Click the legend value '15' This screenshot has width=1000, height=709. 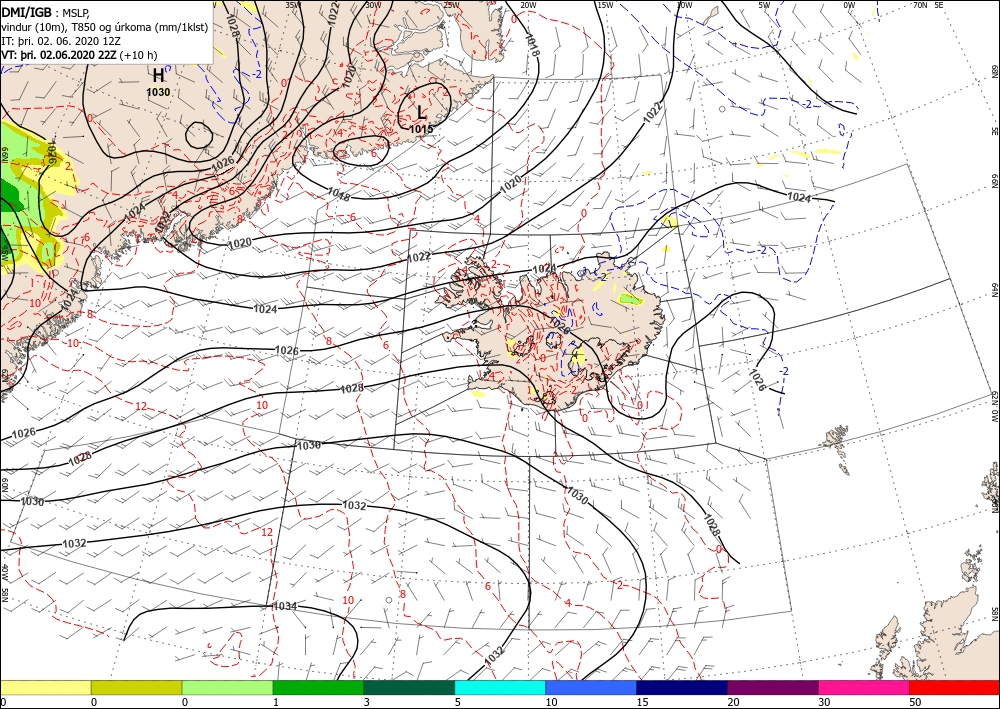[x=643, y=702]
